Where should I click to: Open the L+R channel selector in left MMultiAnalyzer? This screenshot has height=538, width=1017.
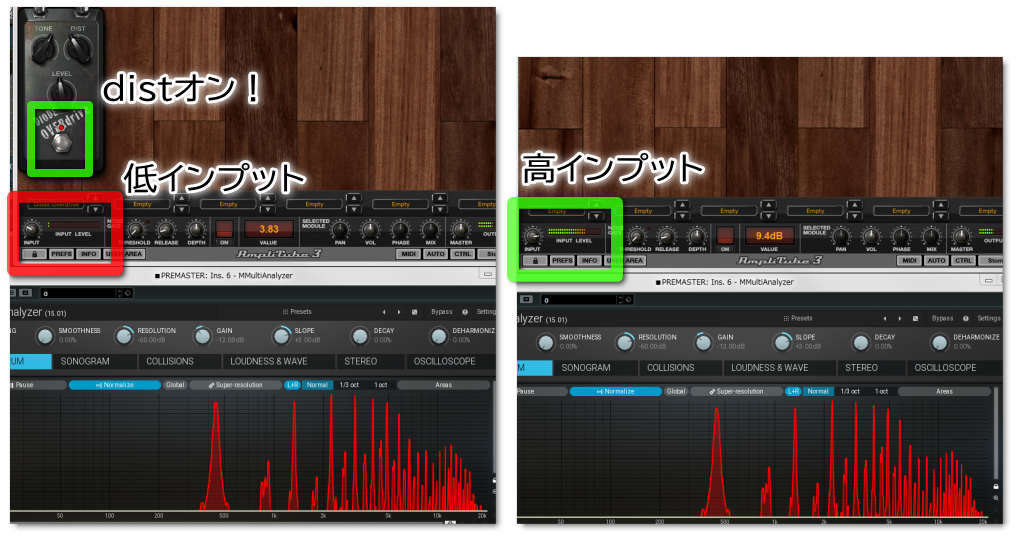[293, 385]
